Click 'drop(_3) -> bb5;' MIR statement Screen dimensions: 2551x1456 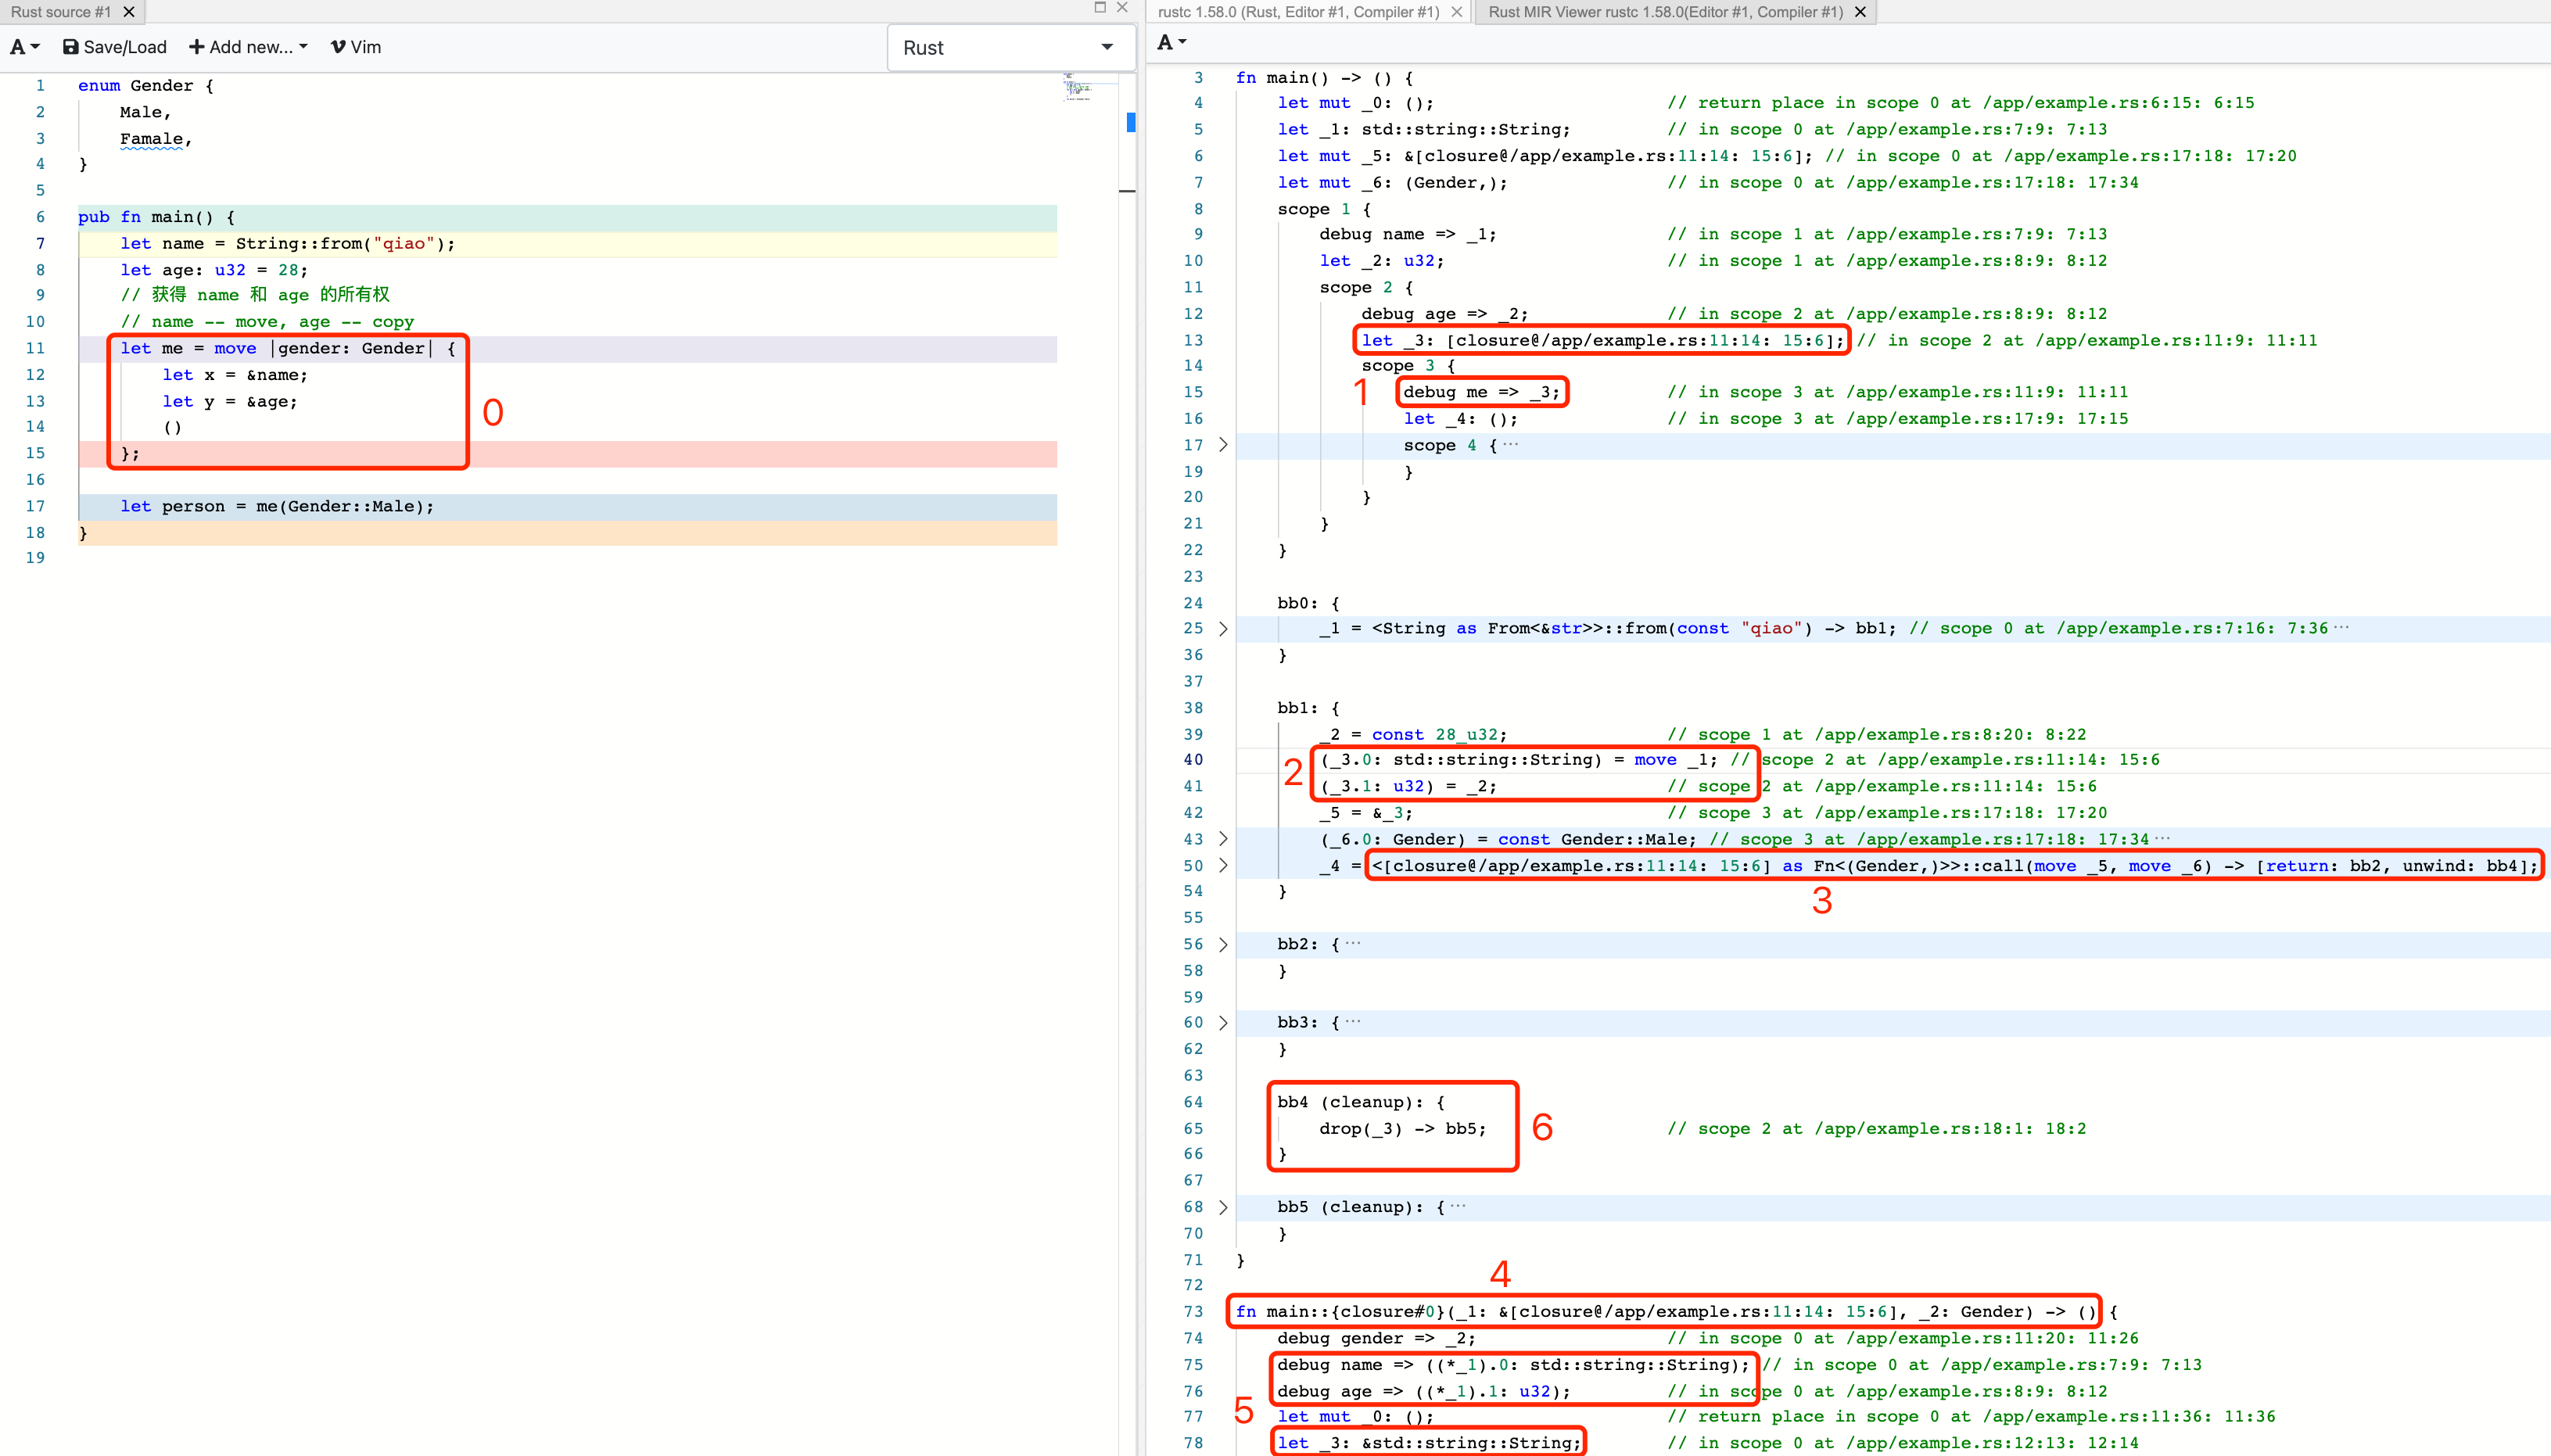(x=1403, y=1128)
